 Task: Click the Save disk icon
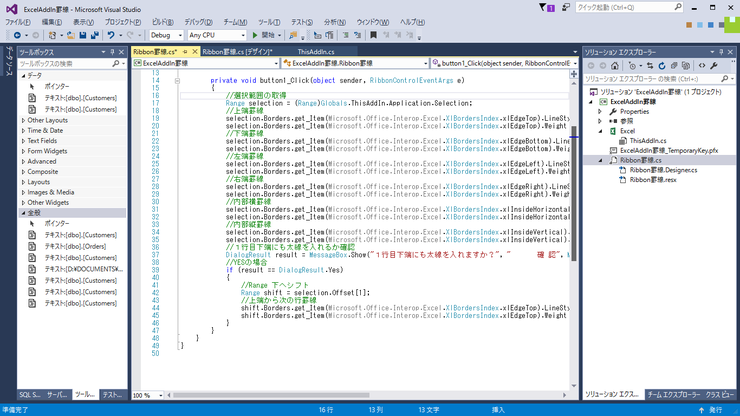(83, 35)
